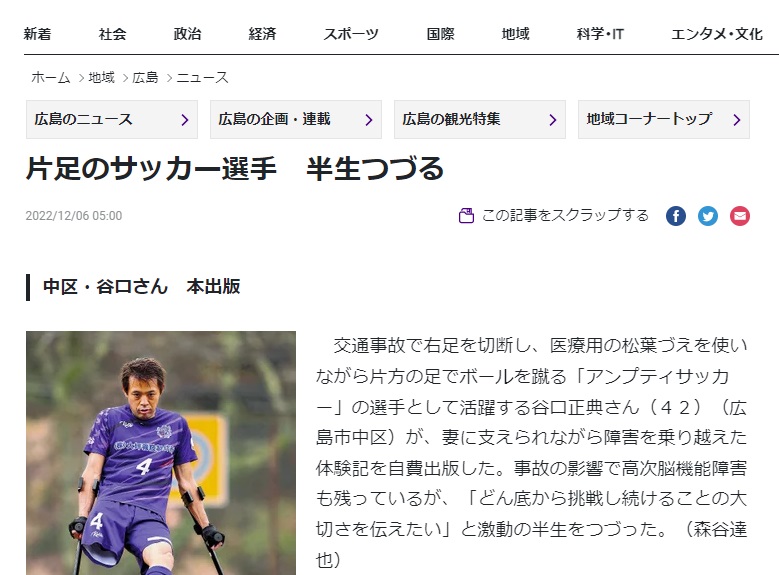Click the この記事をスクラップする link
This screenshot has width=779, height=575.
click(565, 215)
